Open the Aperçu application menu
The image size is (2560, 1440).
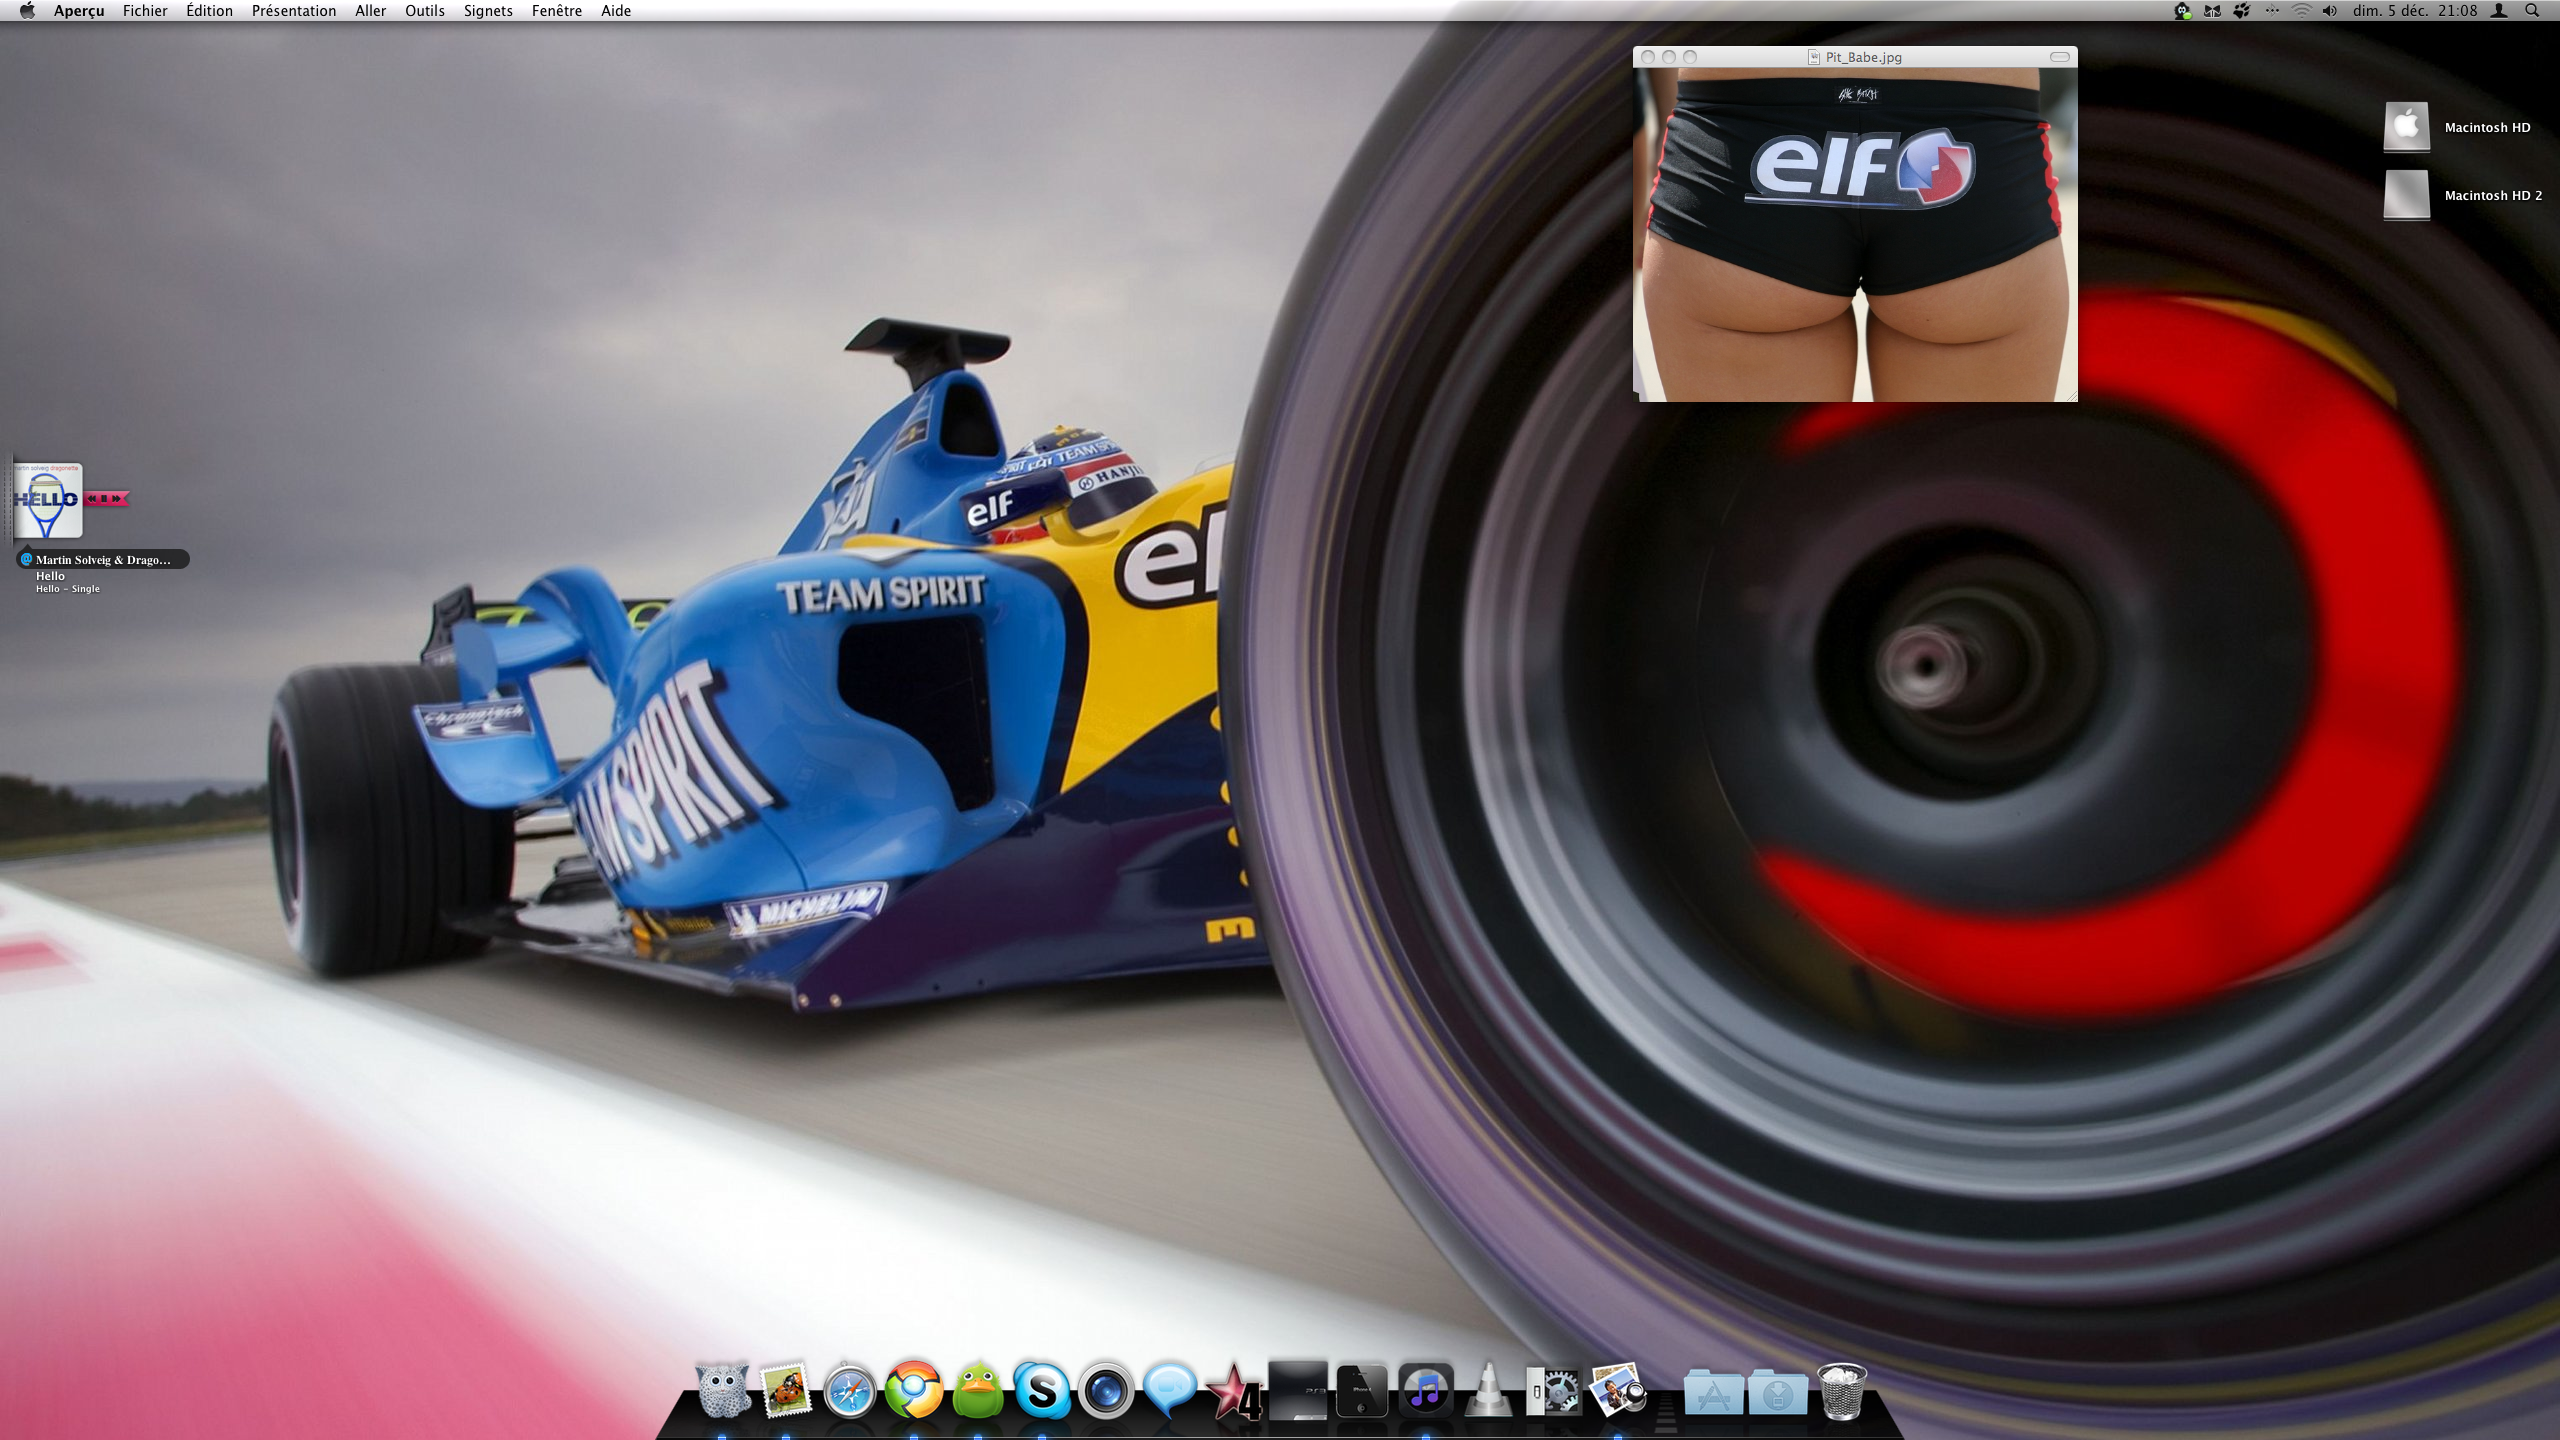point(79,11)
